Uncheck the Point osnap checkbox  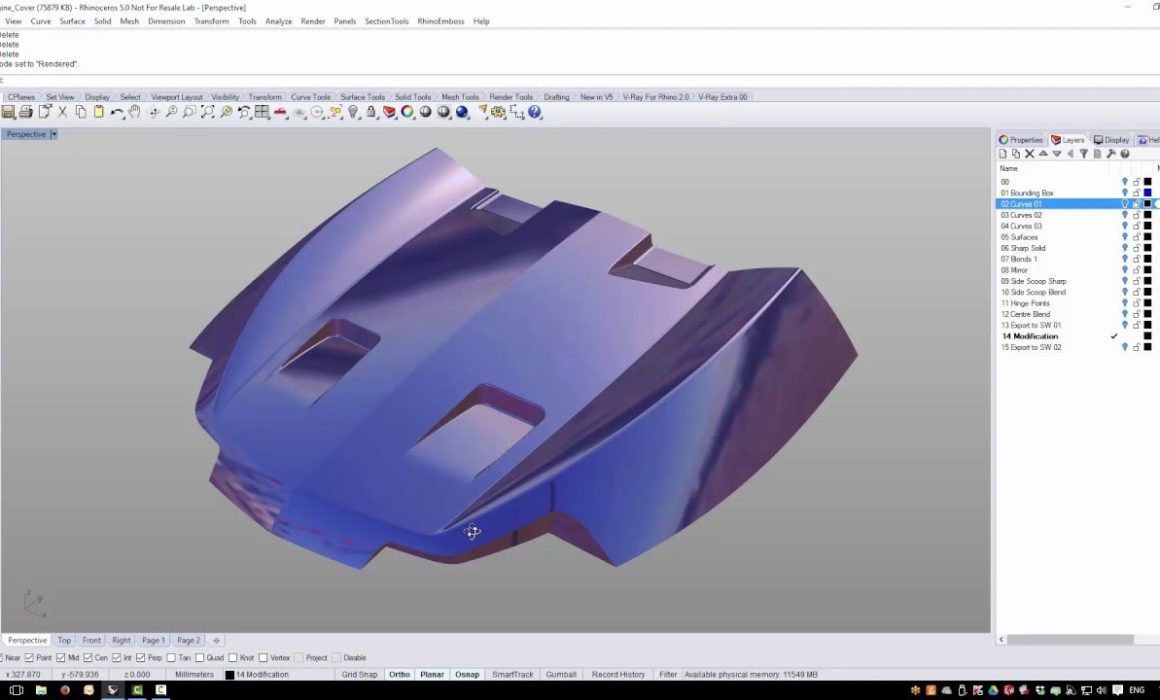coord(30,657)
